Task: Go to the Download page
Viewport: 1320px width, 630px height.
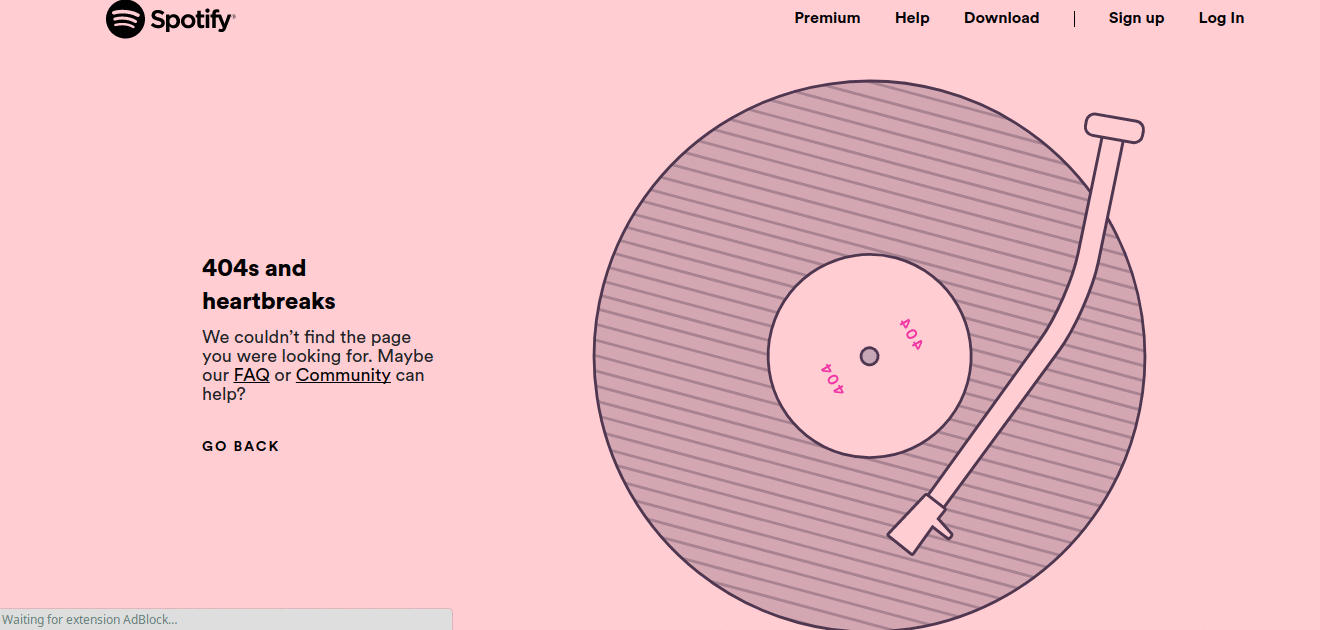Action: click(x=1001, y=18)
